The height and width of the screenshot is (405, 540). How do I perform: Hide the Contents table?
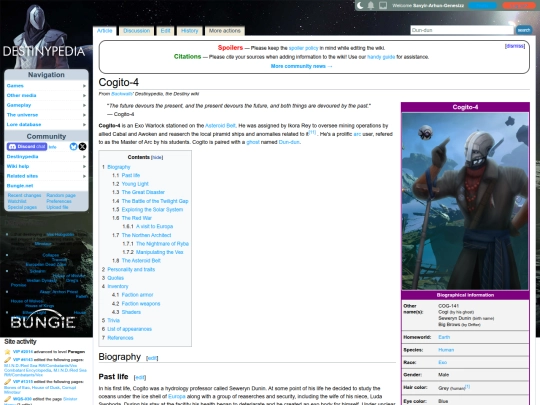tap(157, 157)
